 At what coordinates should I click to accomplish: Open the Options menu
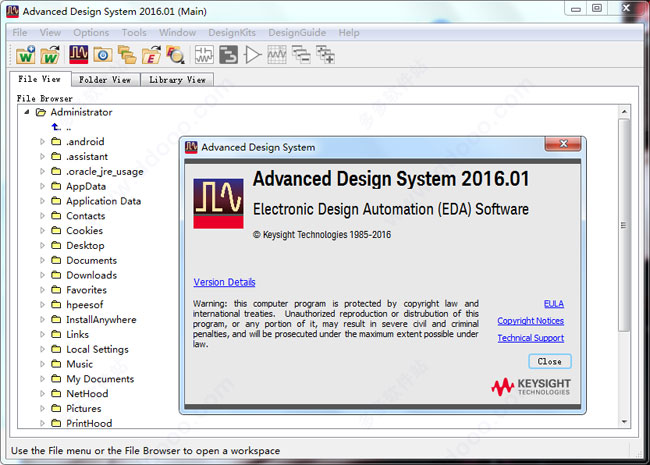91,32
